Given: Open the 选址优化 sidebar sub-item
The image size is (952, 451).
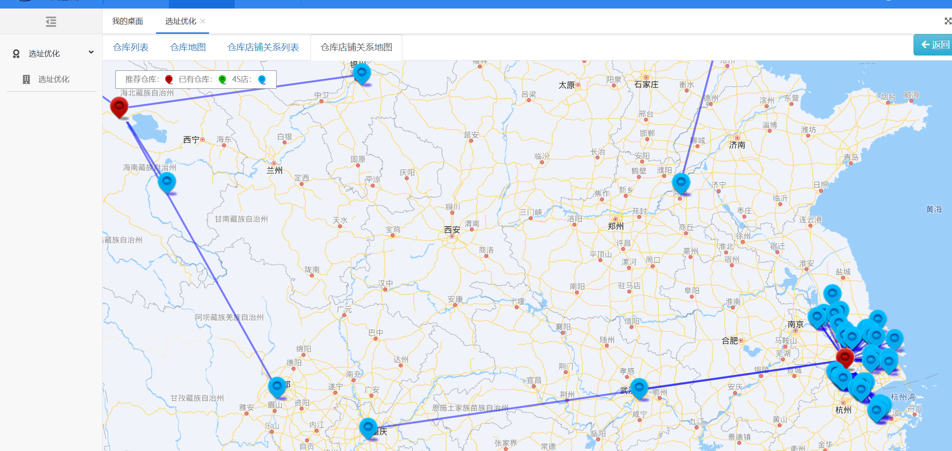Looking at the screenshot, I should click(x=53, y=79).
